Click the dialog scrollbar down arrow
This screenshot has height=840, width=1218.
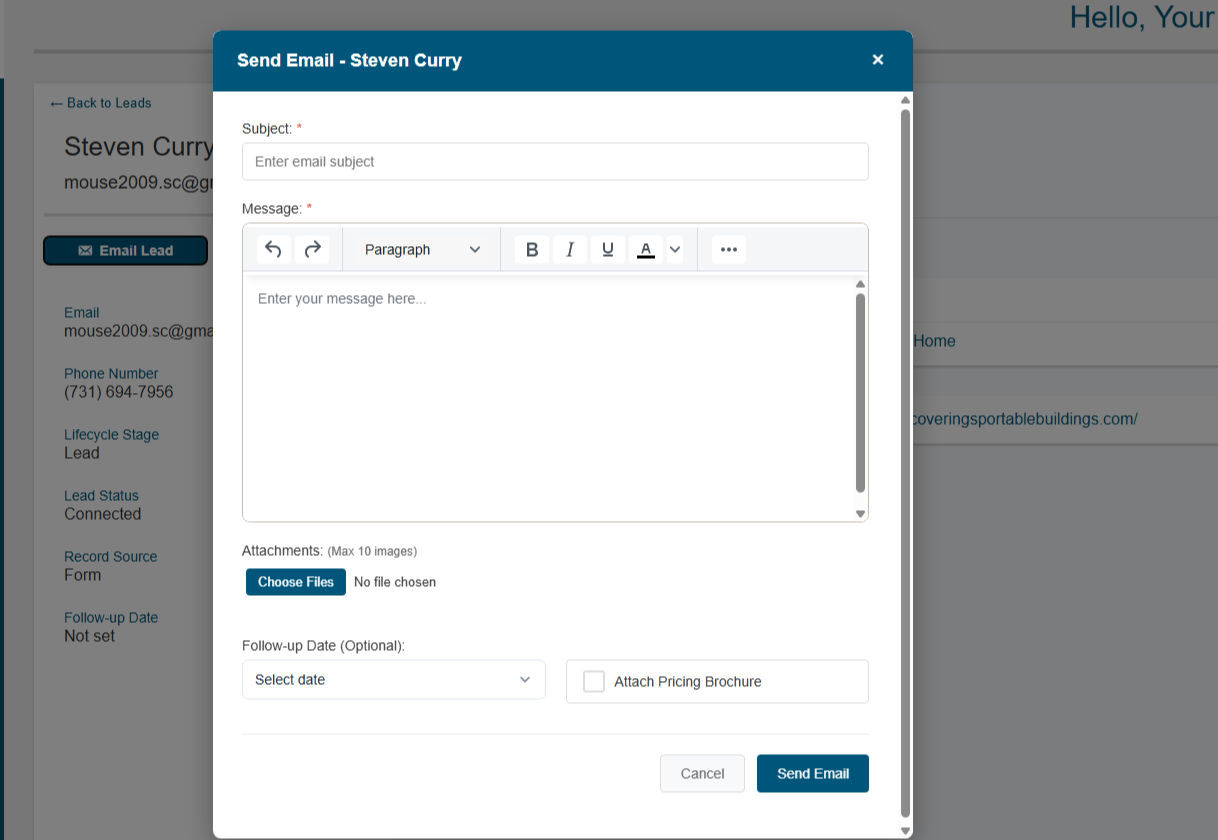906,830
